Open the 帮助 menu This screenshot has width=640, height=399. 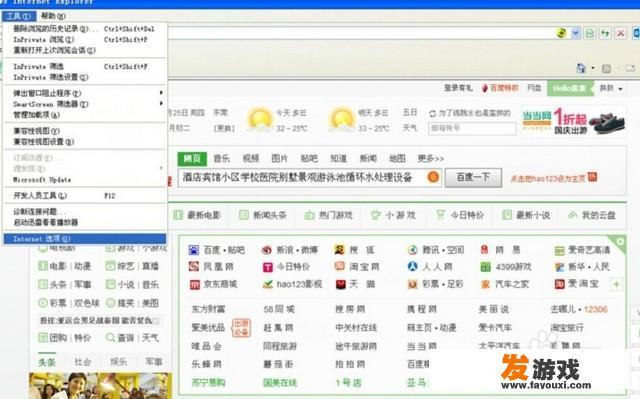pos(53,16)
